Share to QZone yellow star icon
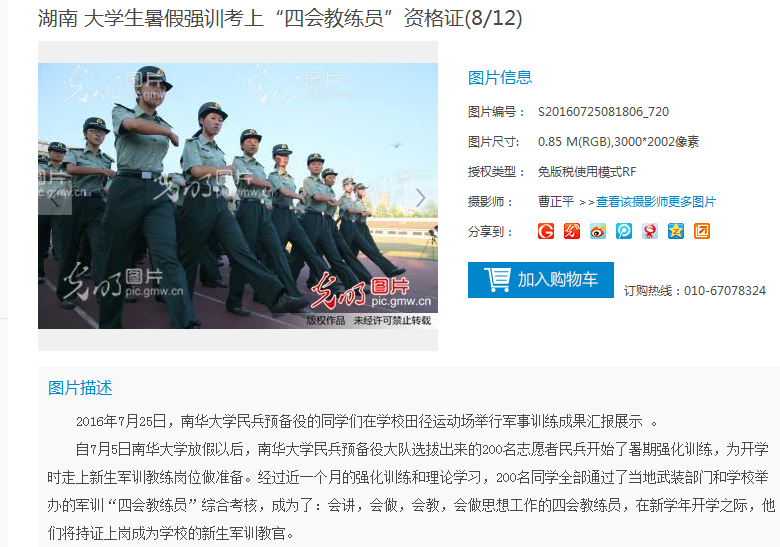This screenshot has height=547, width=780. tap(676, 231)
